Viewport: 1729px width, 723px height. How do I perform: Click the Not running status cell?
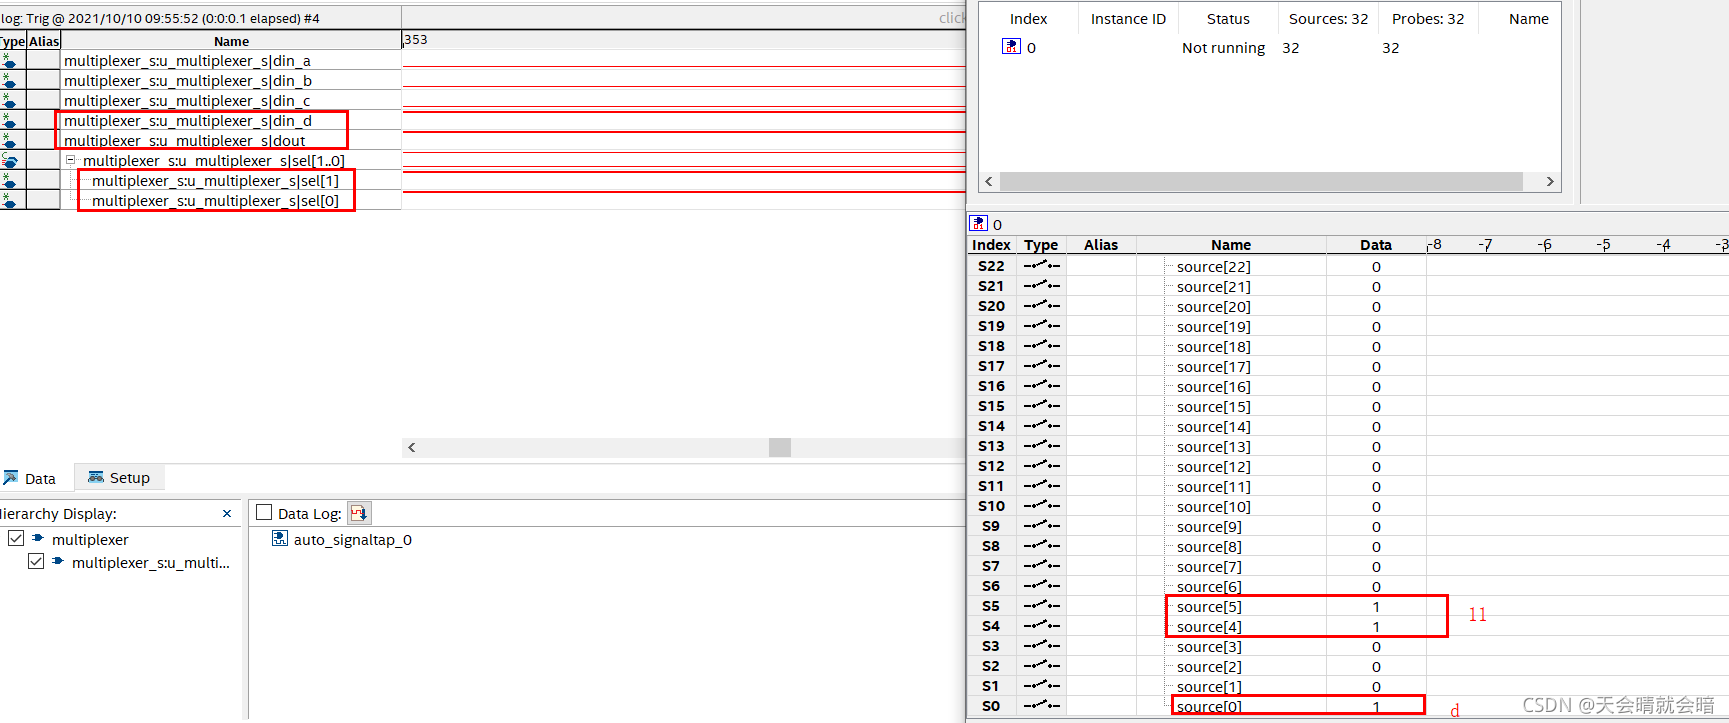pos(1223,48)
